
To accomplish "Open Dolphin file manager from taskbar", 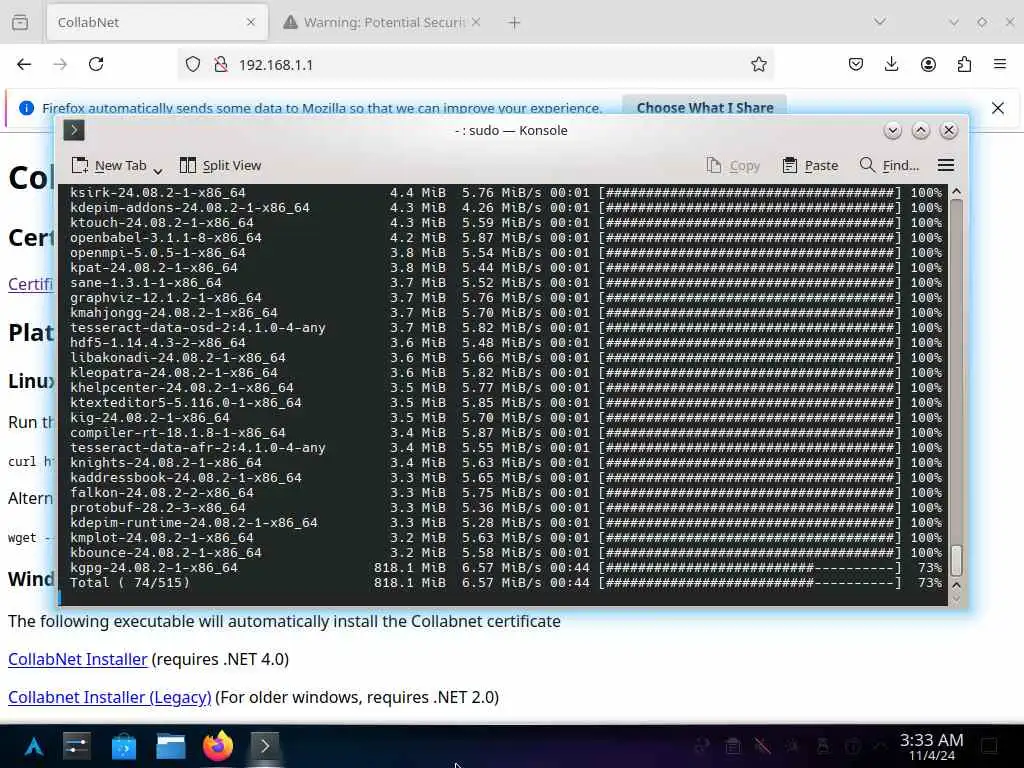I will (x=170, y=746).
